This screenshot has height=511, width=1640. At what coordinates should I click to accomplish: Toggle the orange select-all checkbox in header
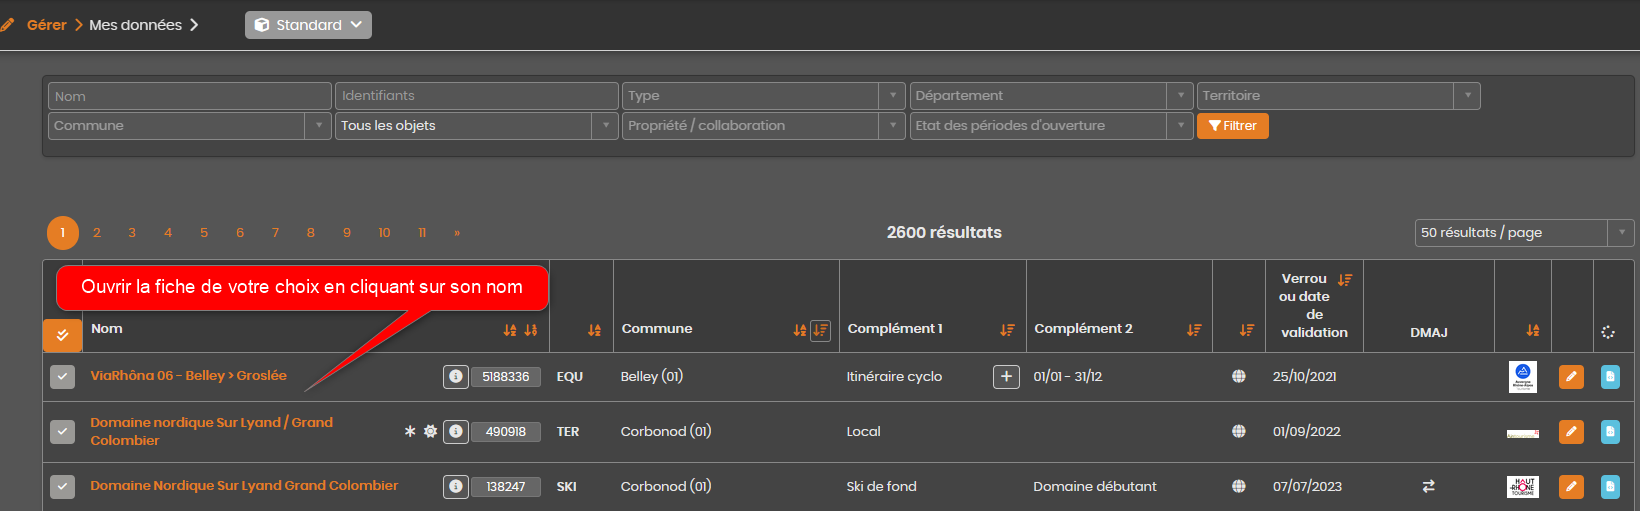pyautogui.click(x=62, y=335)
